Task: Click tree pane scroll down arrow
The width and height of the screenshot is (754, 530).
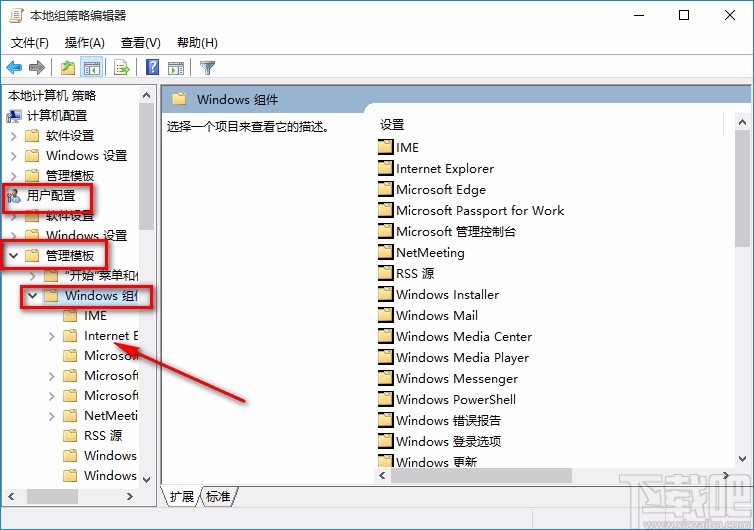Action: click(147, 479)
